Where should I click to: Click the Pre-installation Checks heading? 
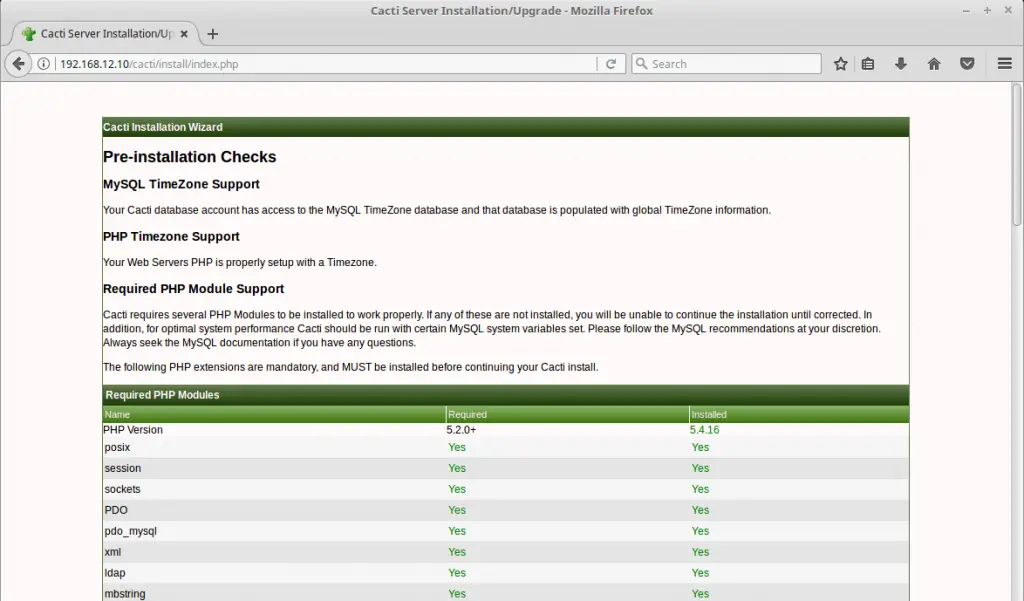pos(189,157)
